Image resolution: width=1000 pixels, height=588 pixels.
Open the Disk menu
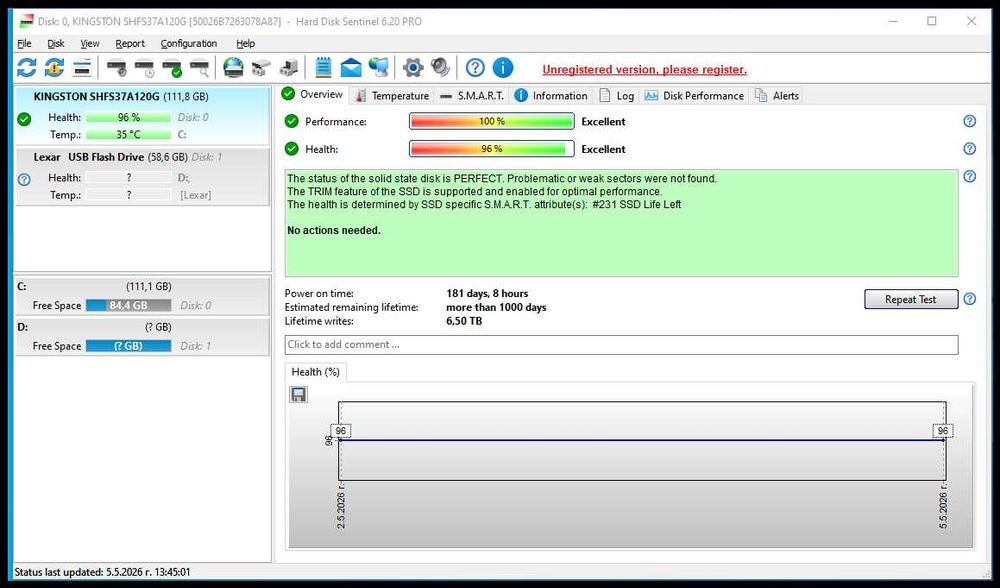[55, 43]
